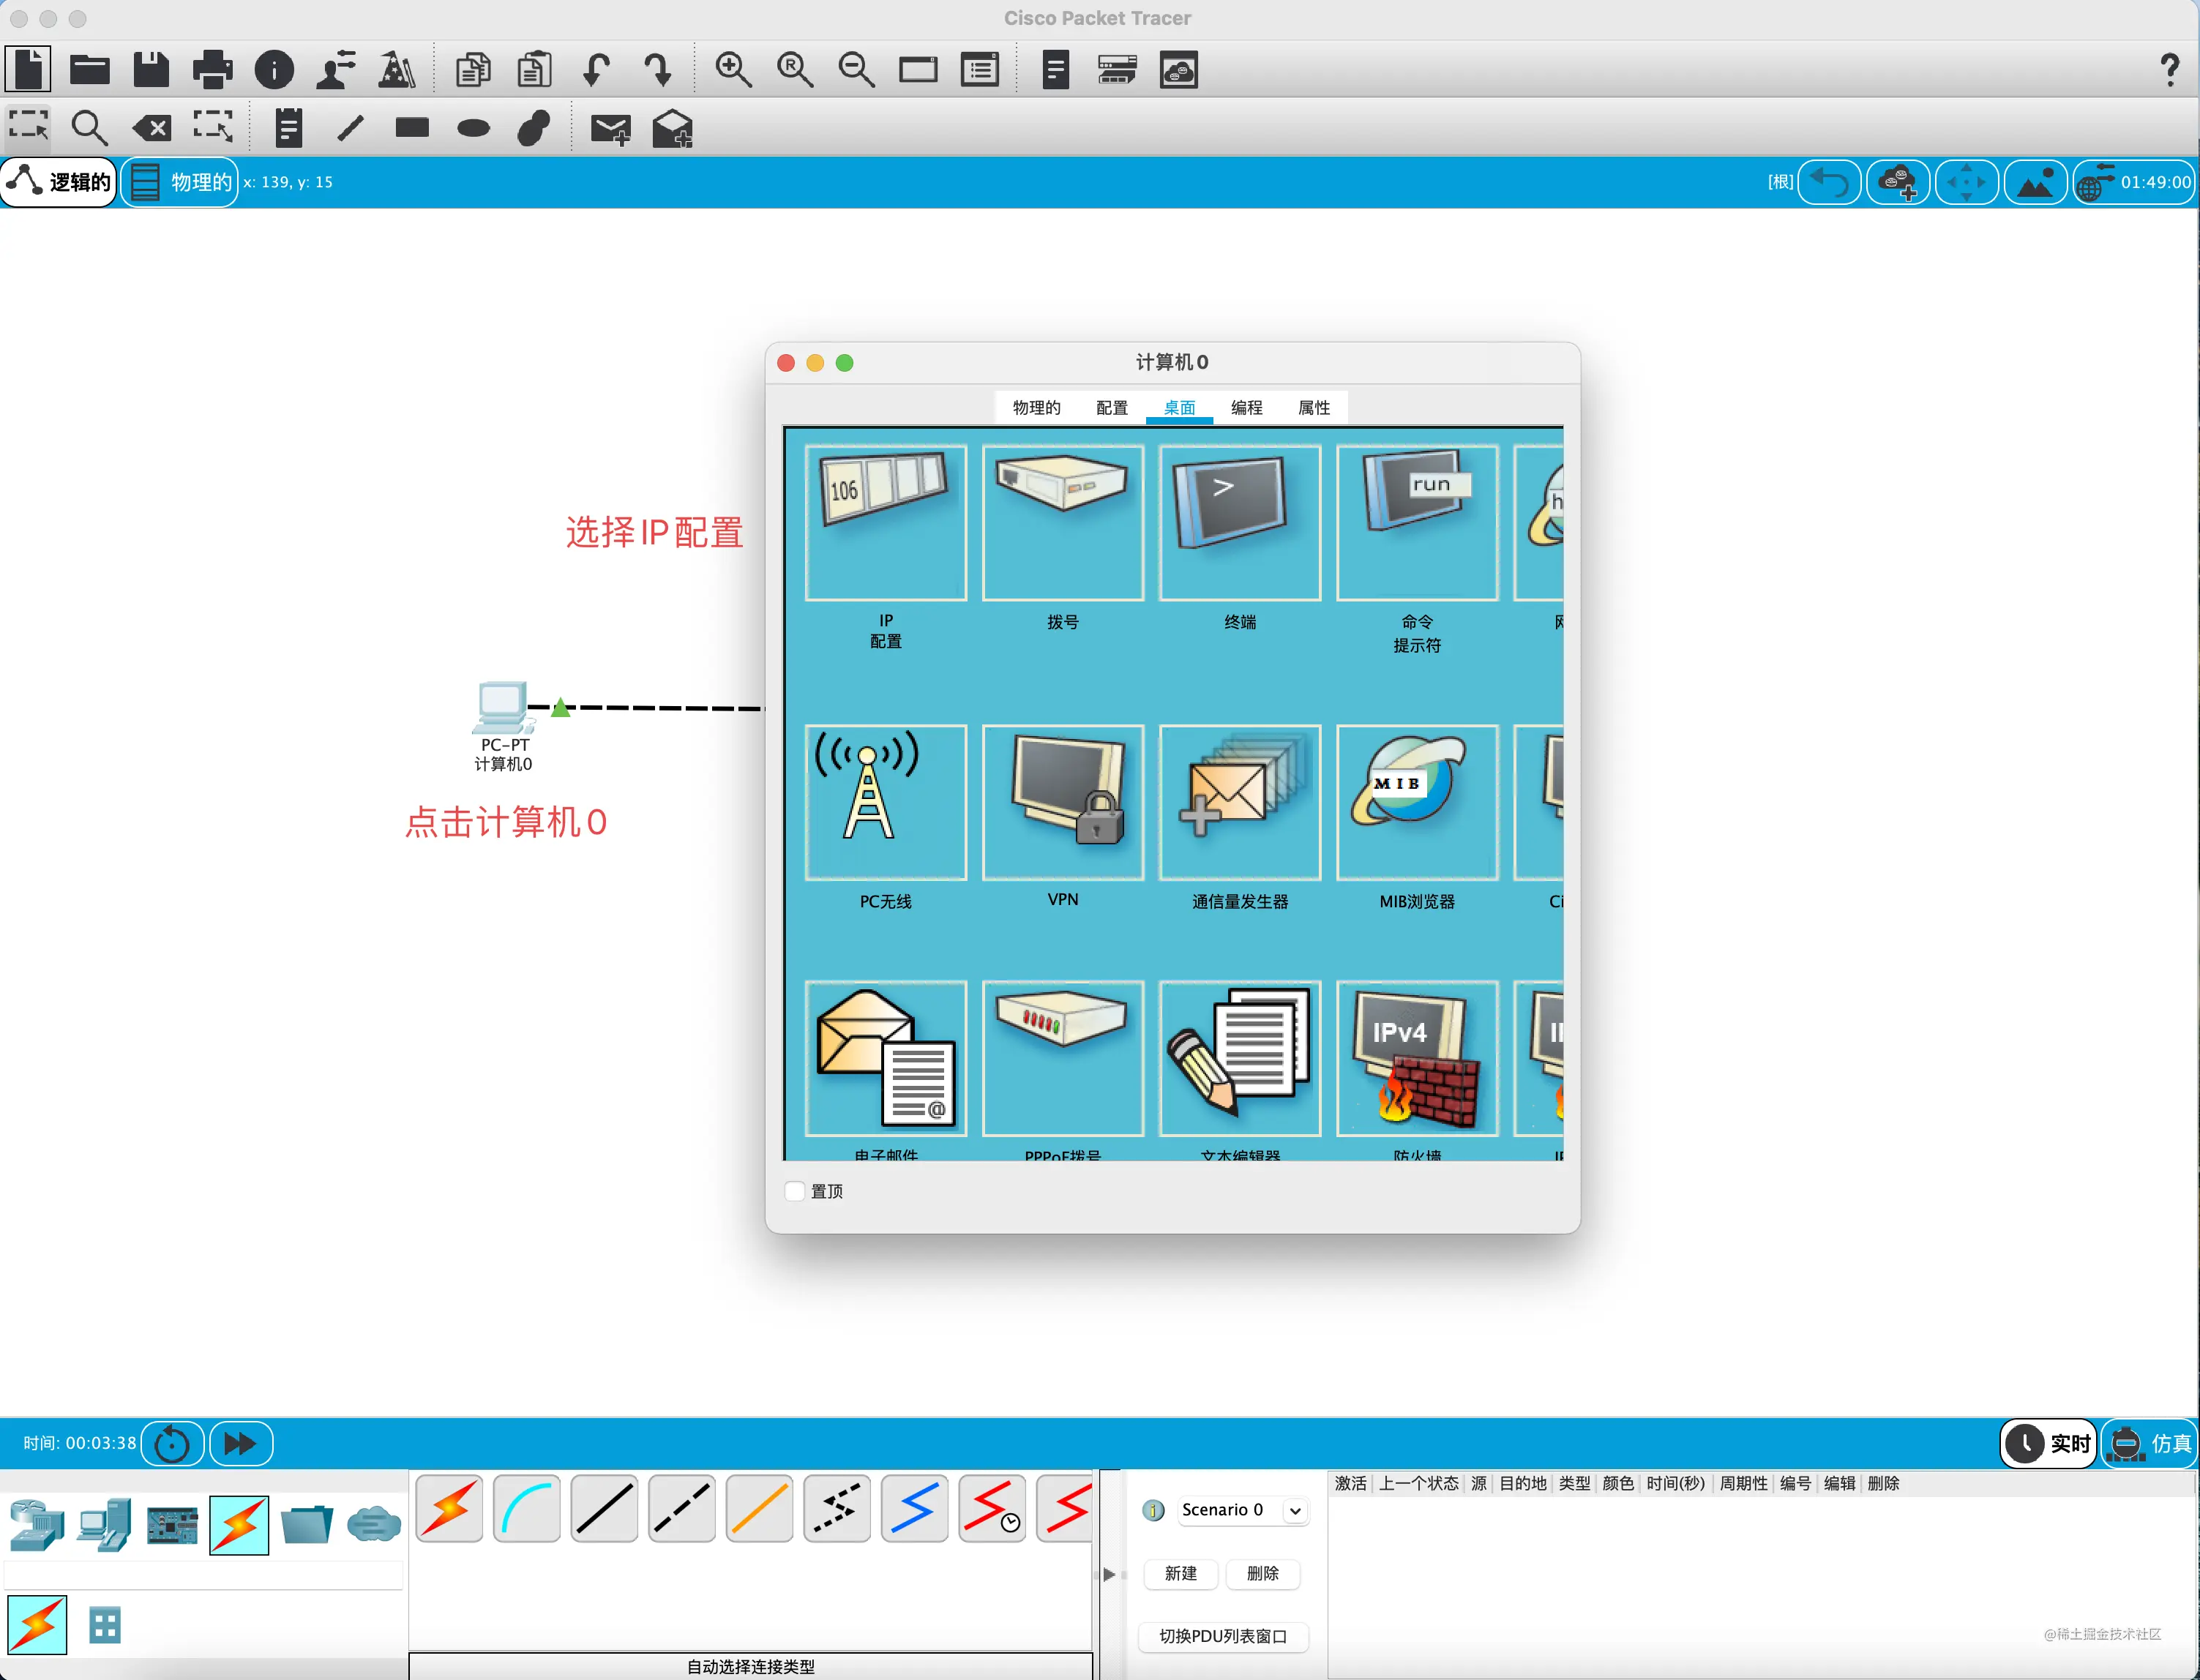Select the 桌面 tab

[1179, 407]
